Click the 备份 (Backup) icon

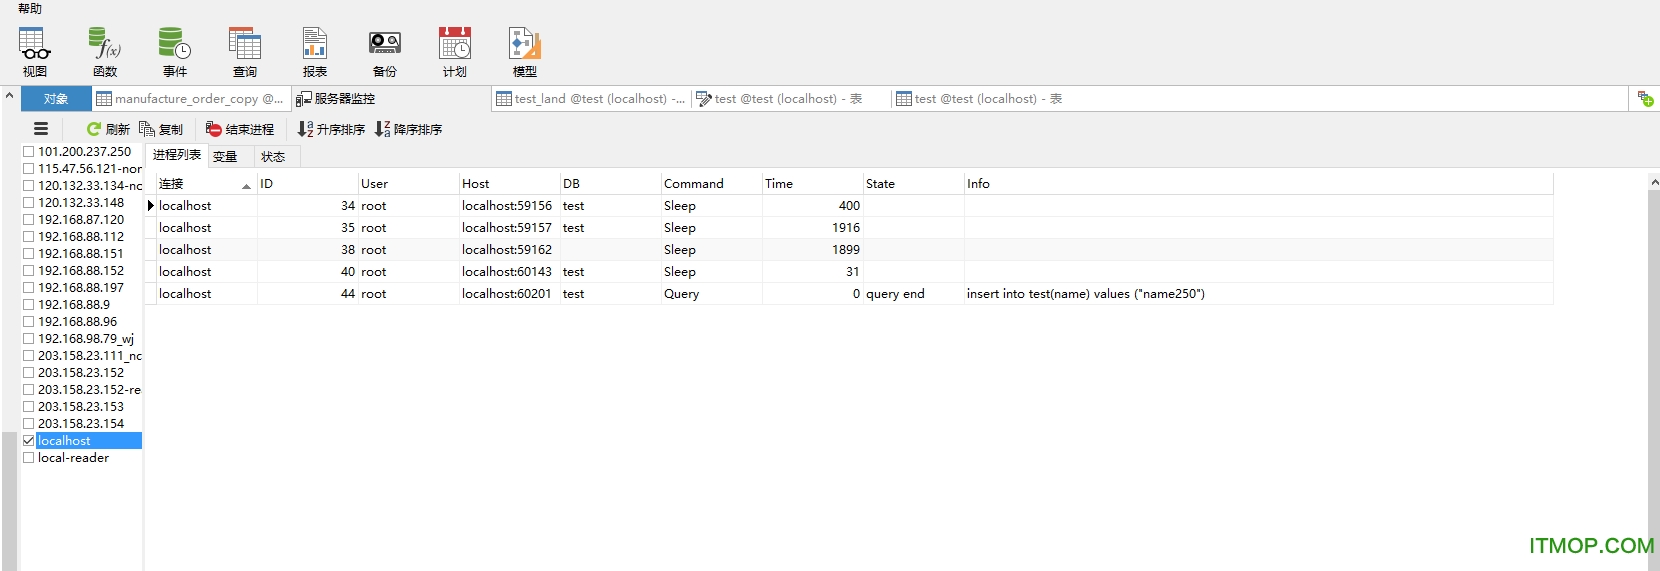pyautogui.click(x=385, y=52)
